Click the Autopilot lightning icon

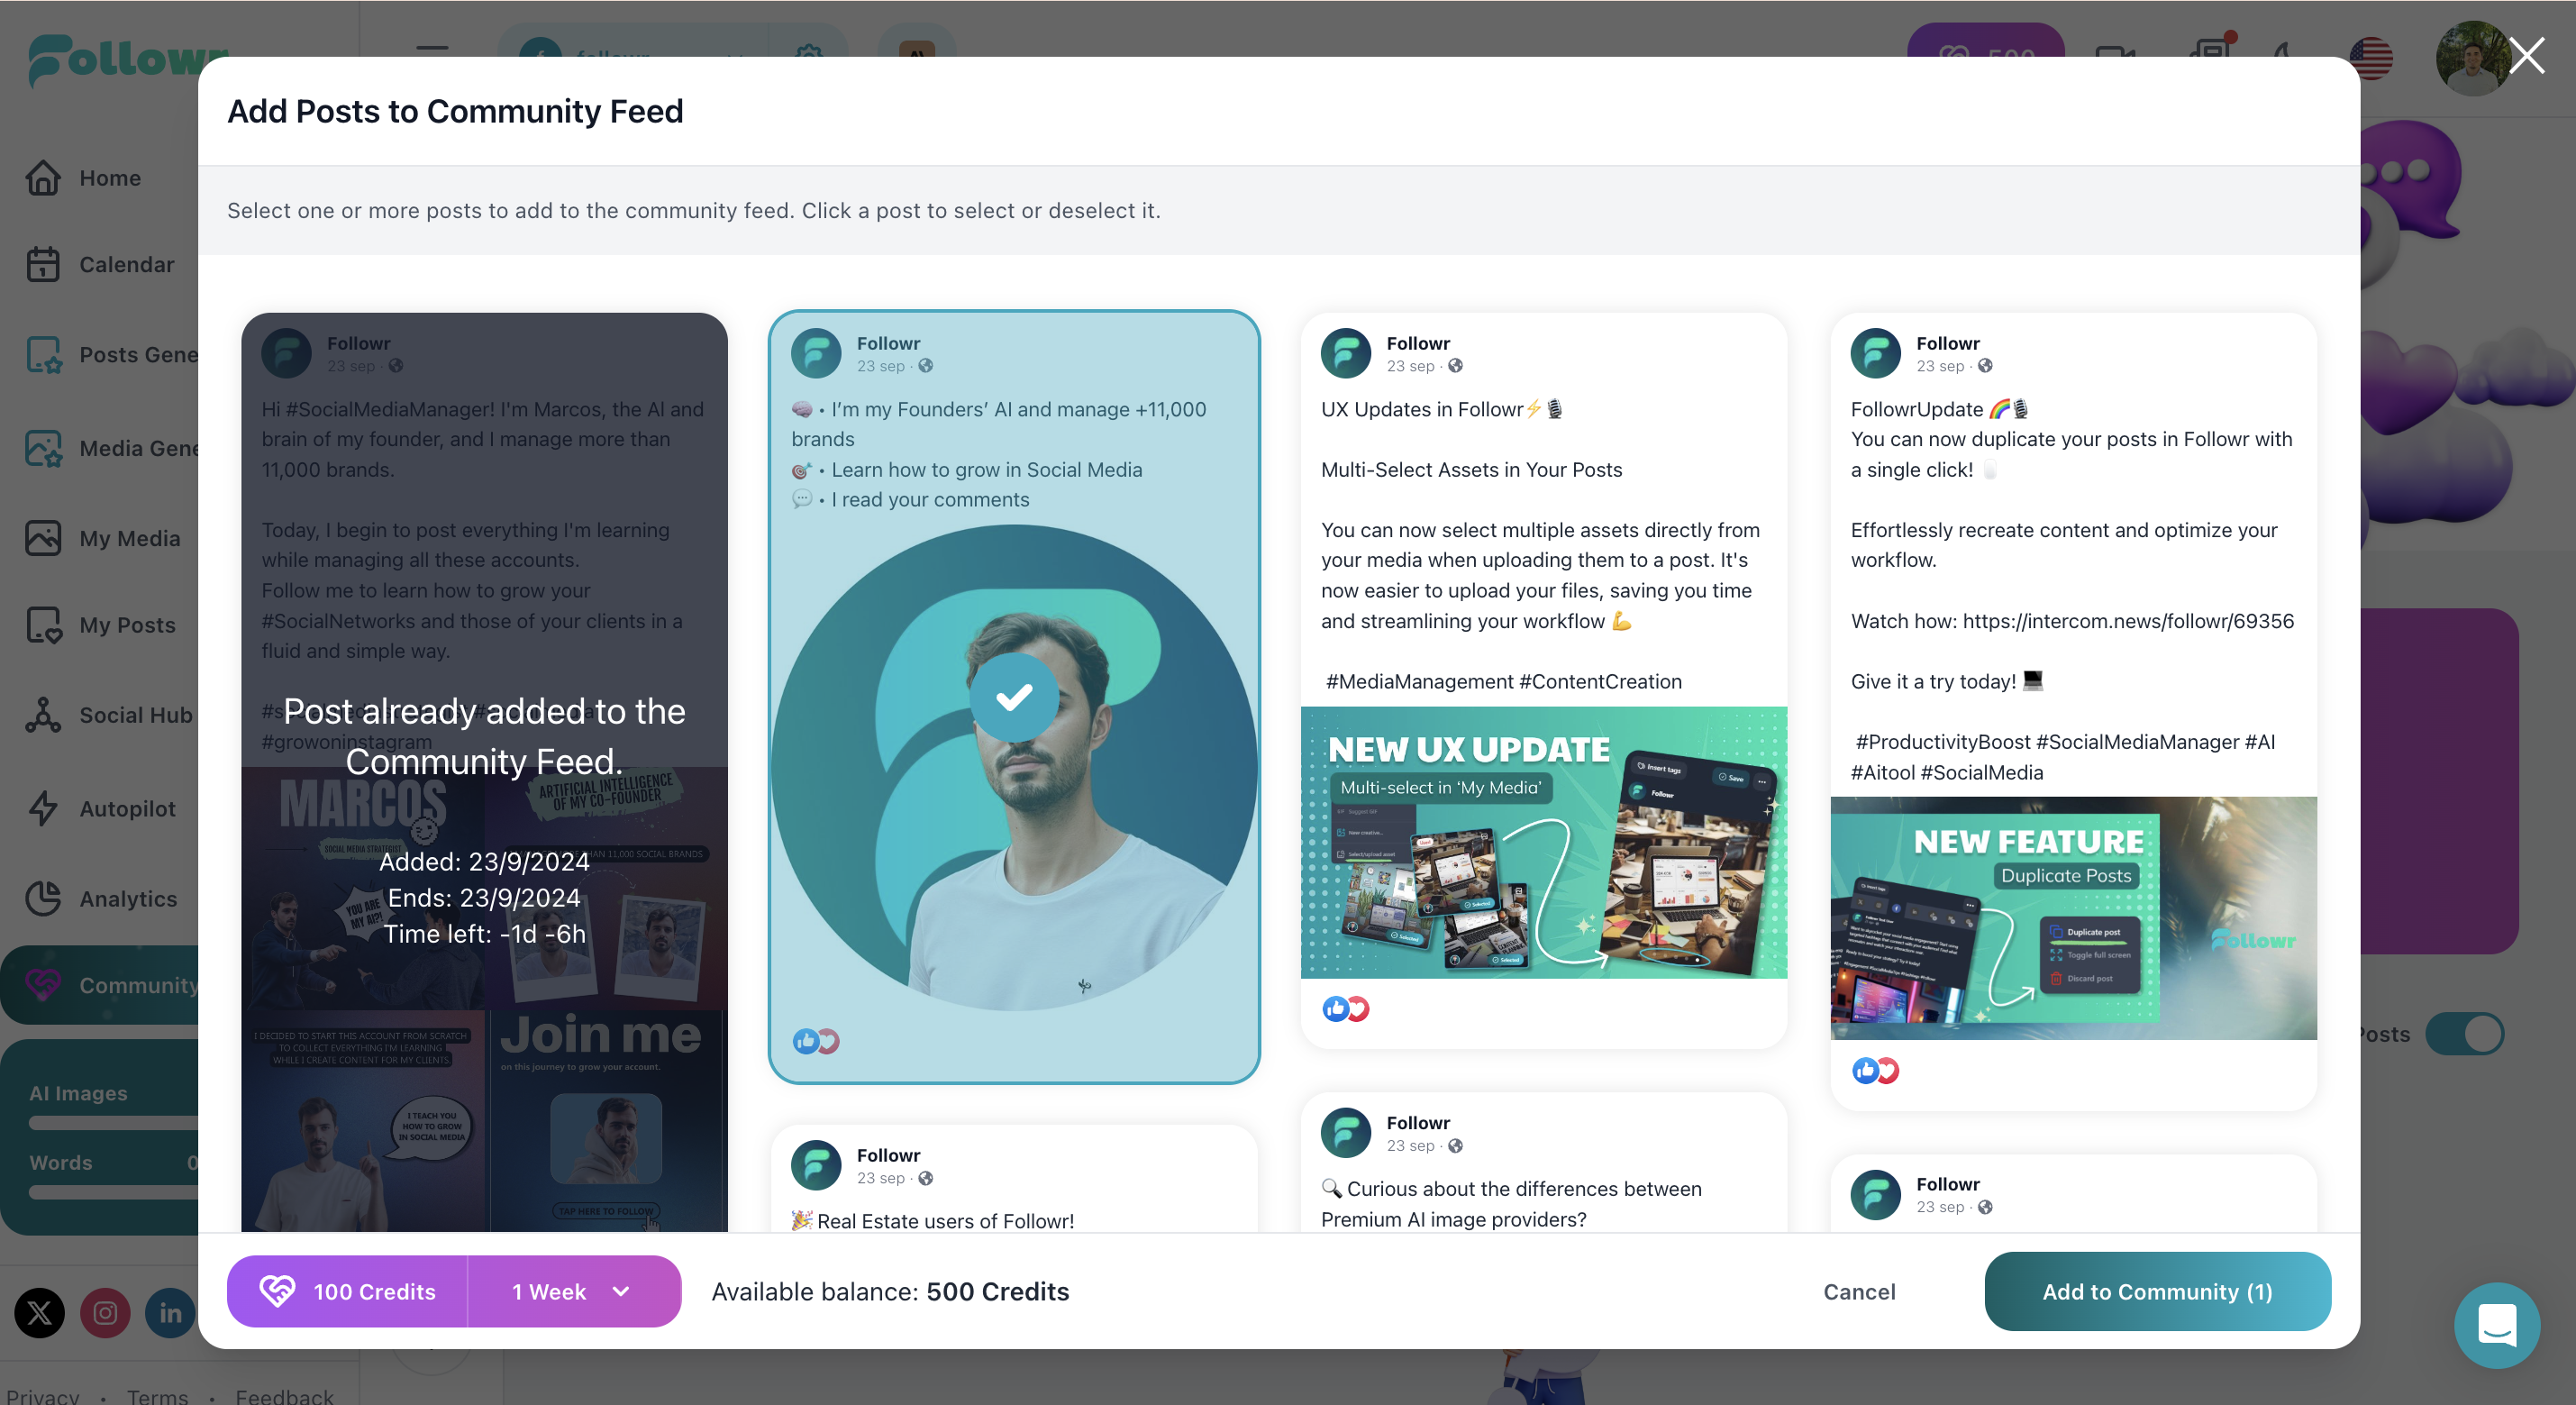point(43,808)
